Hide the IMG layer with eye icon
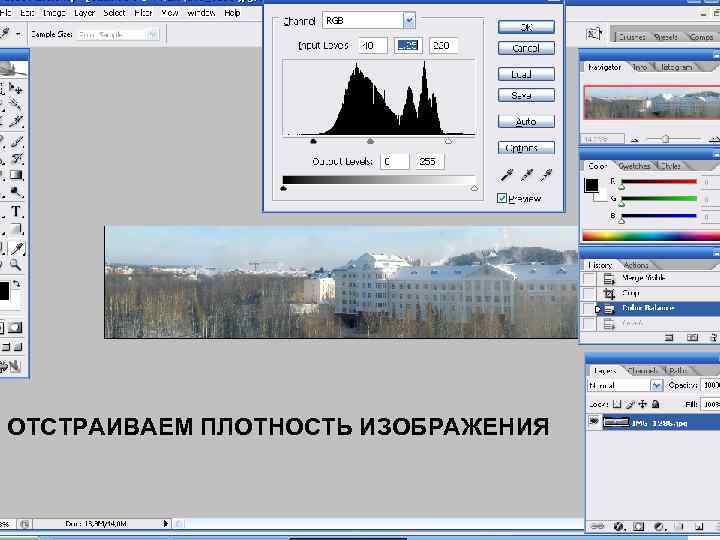 pyautogui.click(x=594, y=422)
